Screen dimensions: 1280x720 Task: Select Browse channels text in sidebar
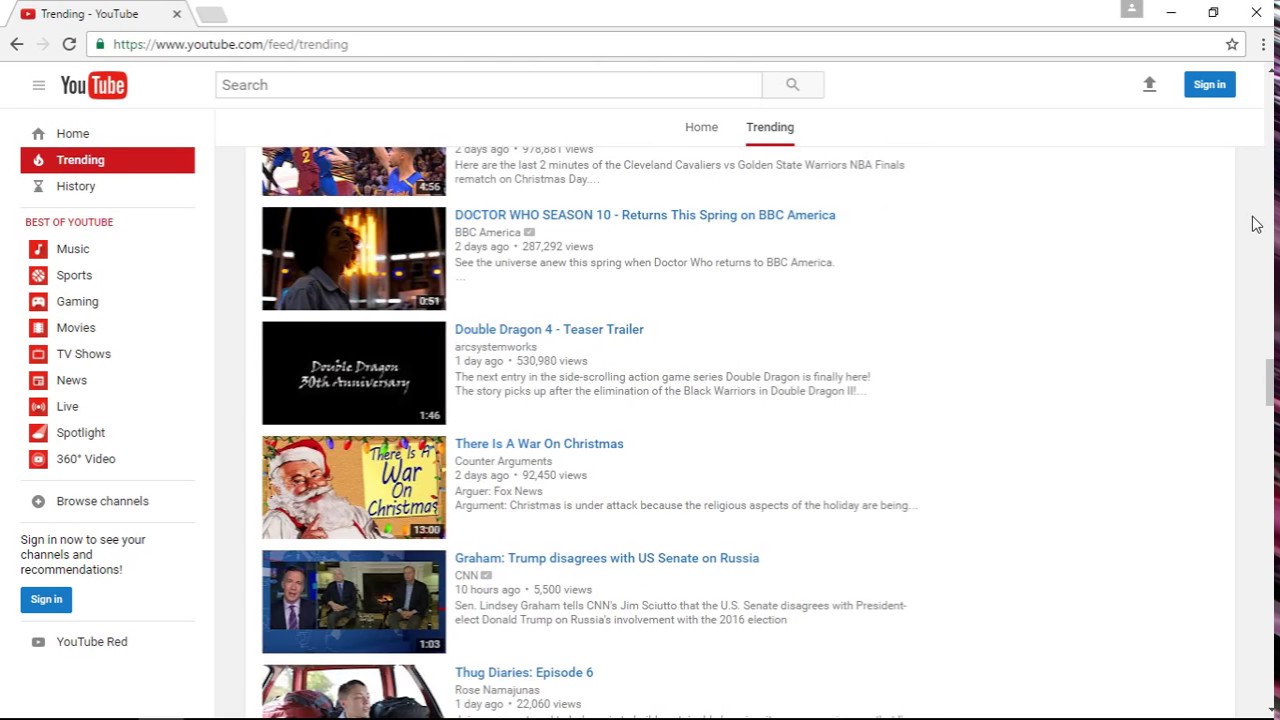pyautogui.click(x=102, y=501)
